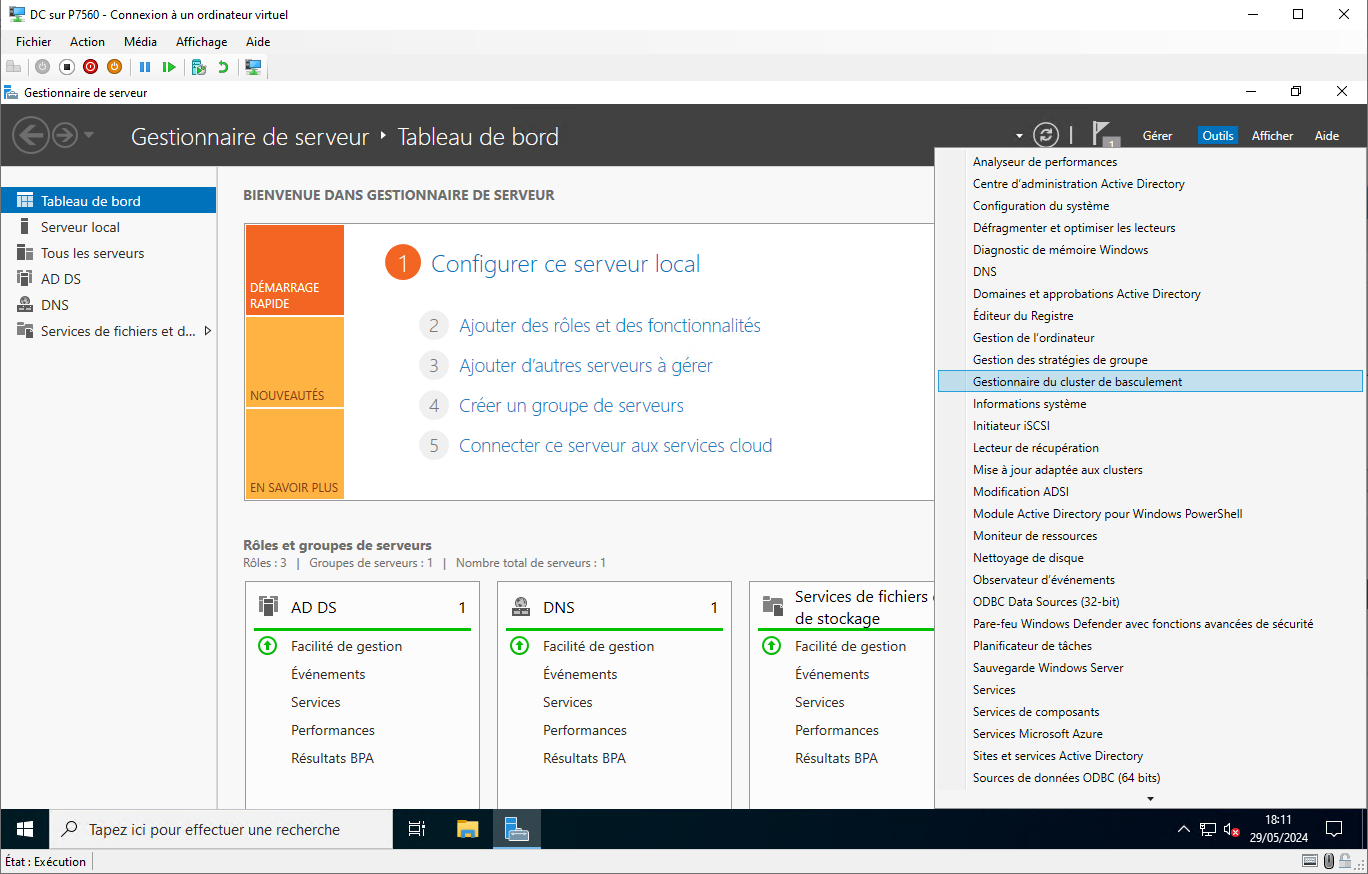
Task: Click the red shut down icon in VM toolbar
Action: tap(91, 67)
